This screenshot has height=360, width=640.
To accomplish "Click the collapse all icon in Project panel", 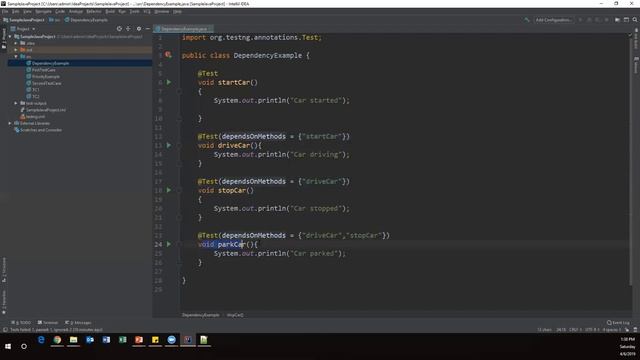I will [129, 29].
